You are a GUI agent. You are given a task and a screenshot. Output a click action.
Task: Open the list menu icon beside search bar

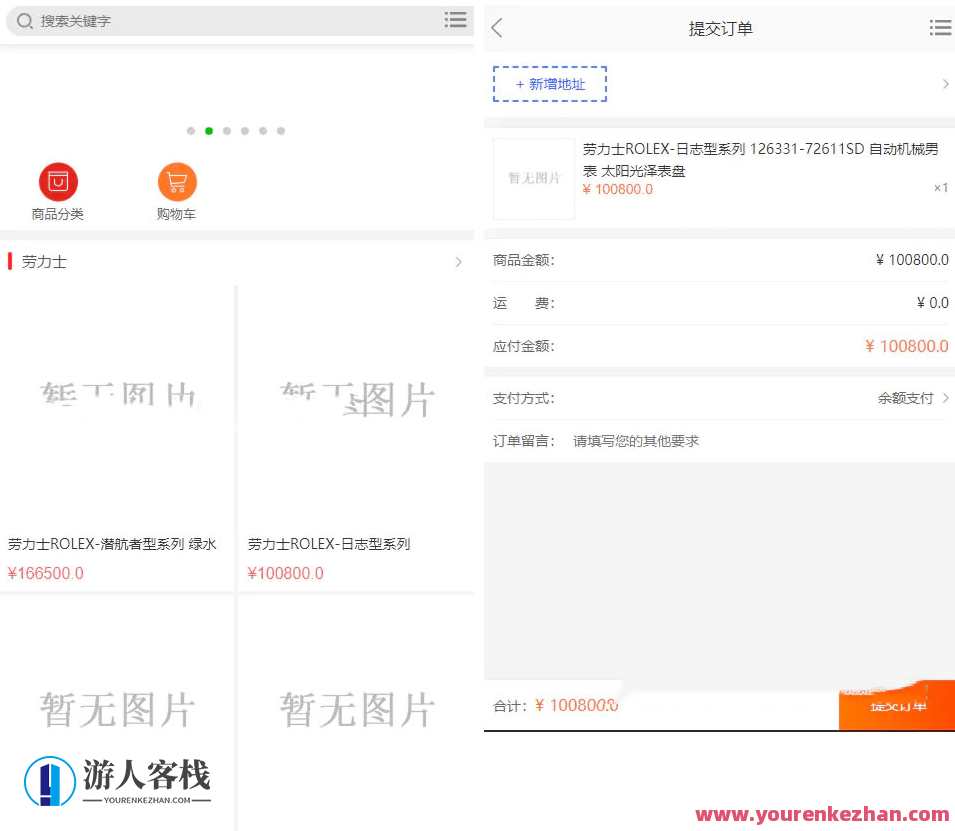coord(455,20)
